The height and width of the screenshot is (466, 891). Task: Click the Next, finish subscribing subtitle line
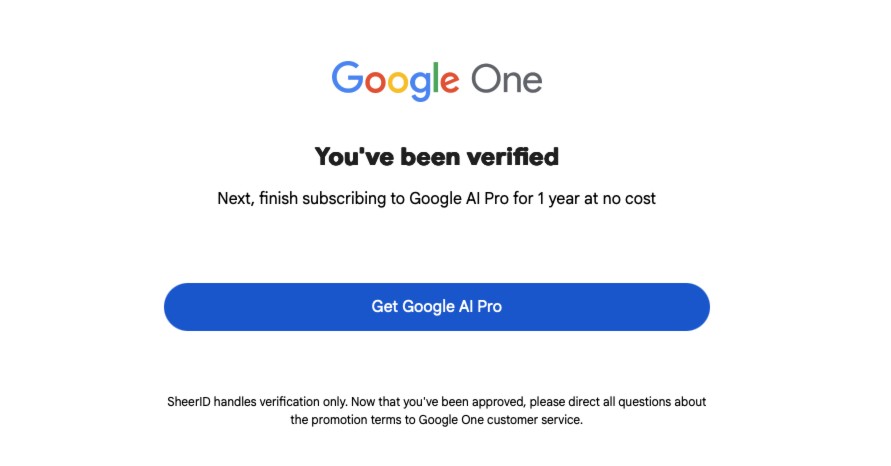pyautogui.click(x=436, y=198)
